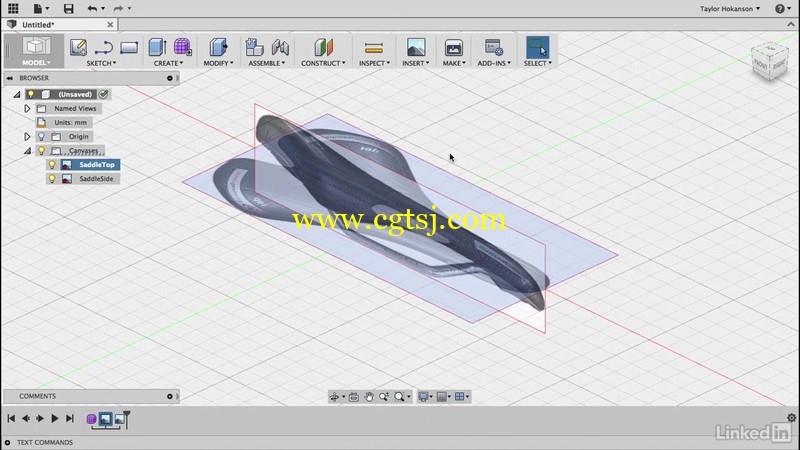Activate the Select tool
Viewport: 800px width, 450px height.
537,47
